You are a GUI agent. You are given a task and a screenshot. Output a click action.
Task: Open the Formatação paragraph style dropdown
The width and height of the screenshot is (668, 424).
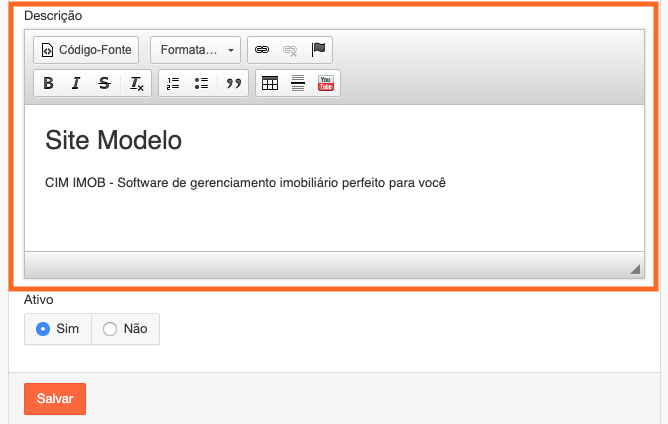tap(195, 49)
